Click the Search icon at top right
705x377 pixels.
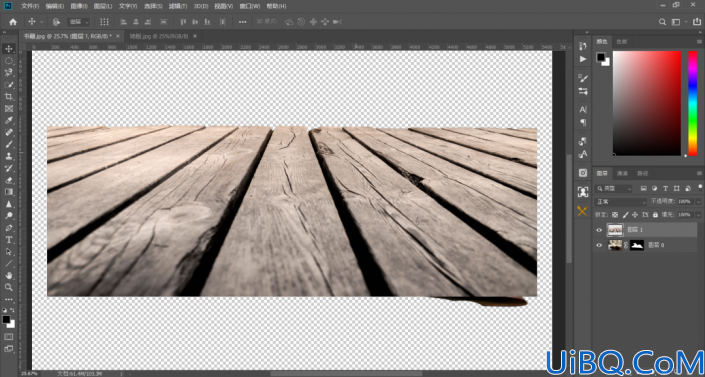pyautogui.click(x=662, y=22)
